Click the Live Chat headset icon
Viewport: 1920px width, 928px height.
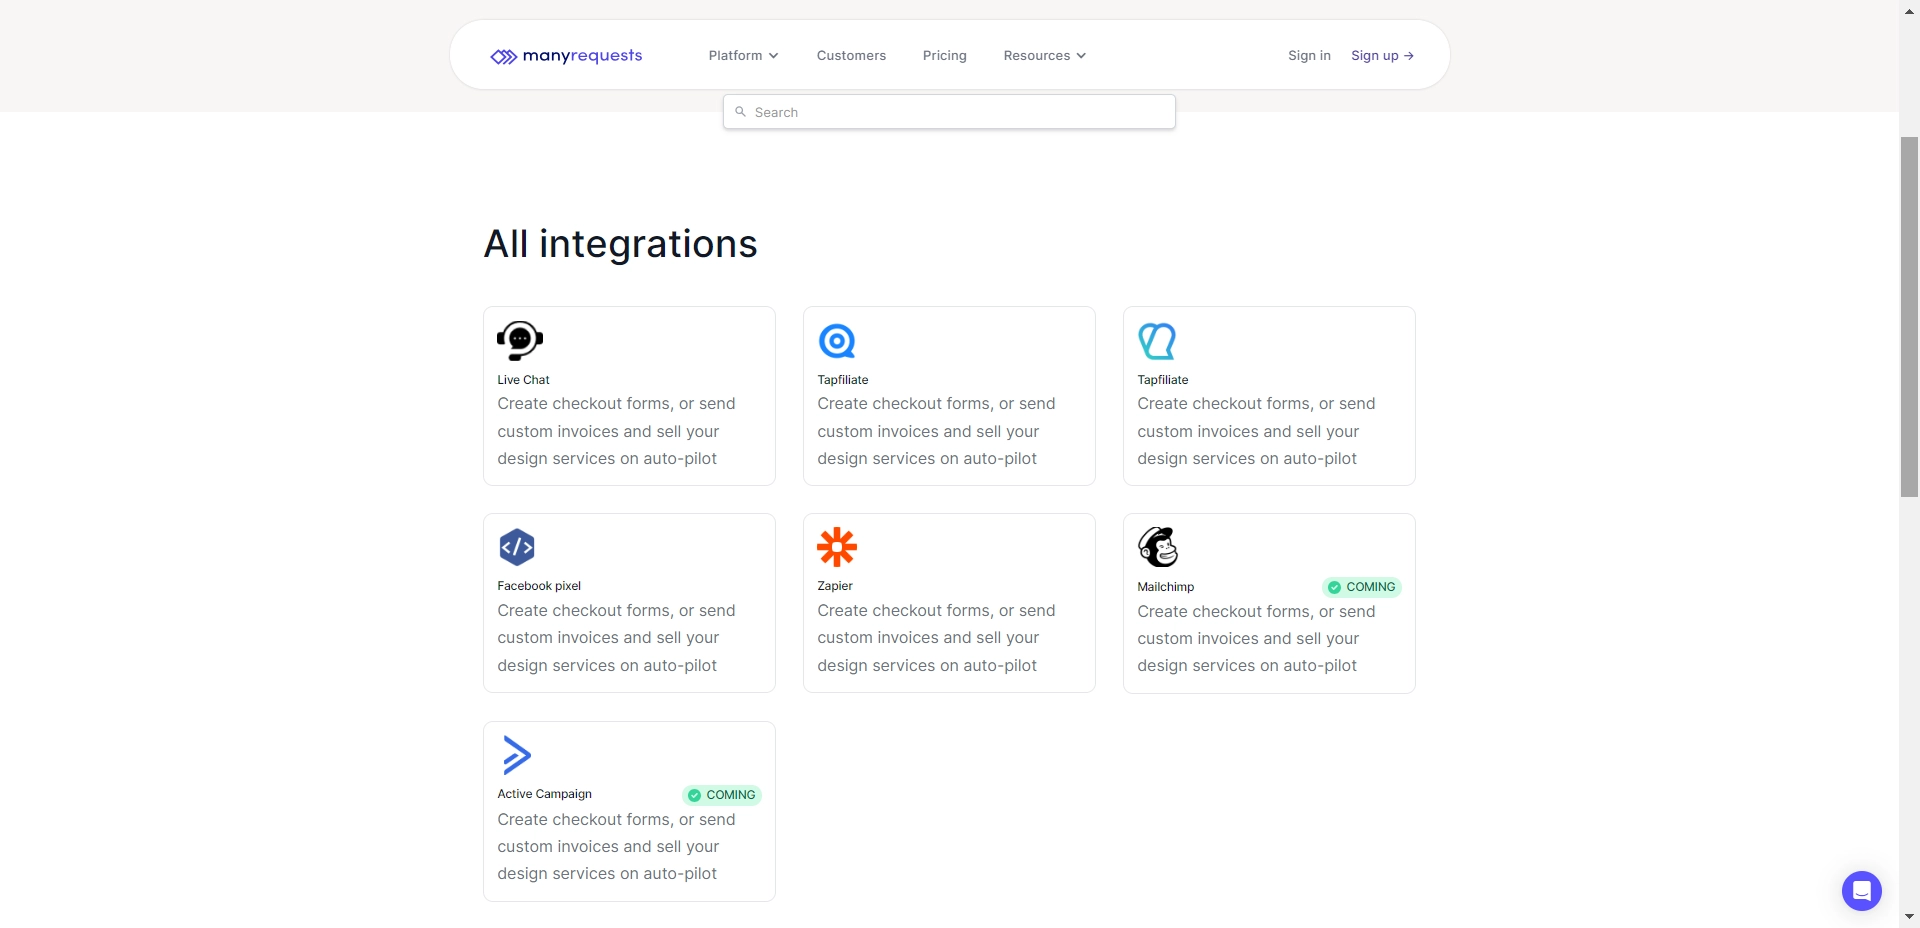[519, 340]
